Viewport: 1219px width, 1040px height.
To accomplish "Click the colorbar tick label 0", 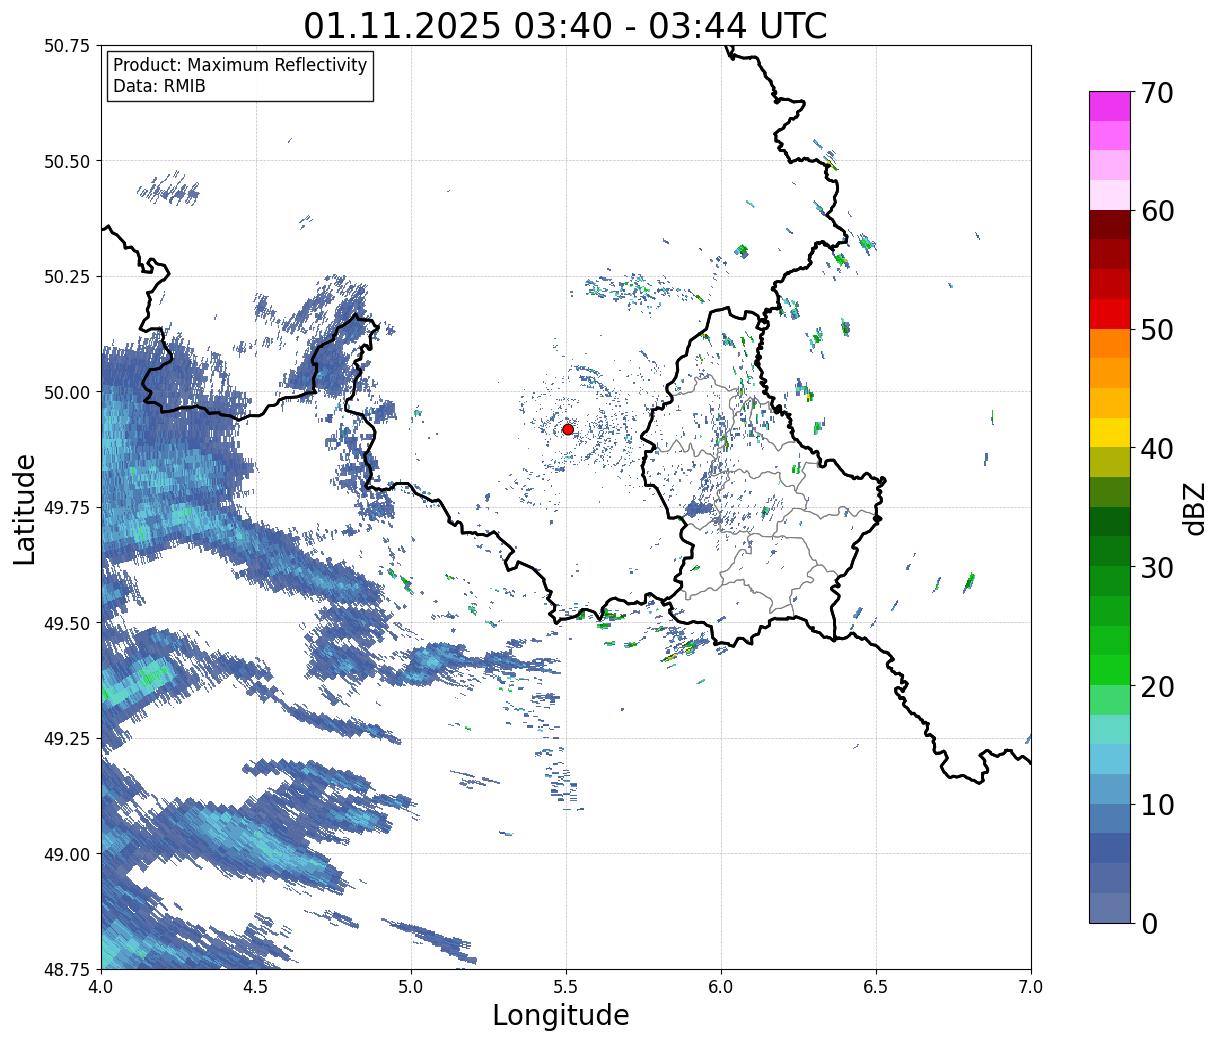I will coord(1149,923).
